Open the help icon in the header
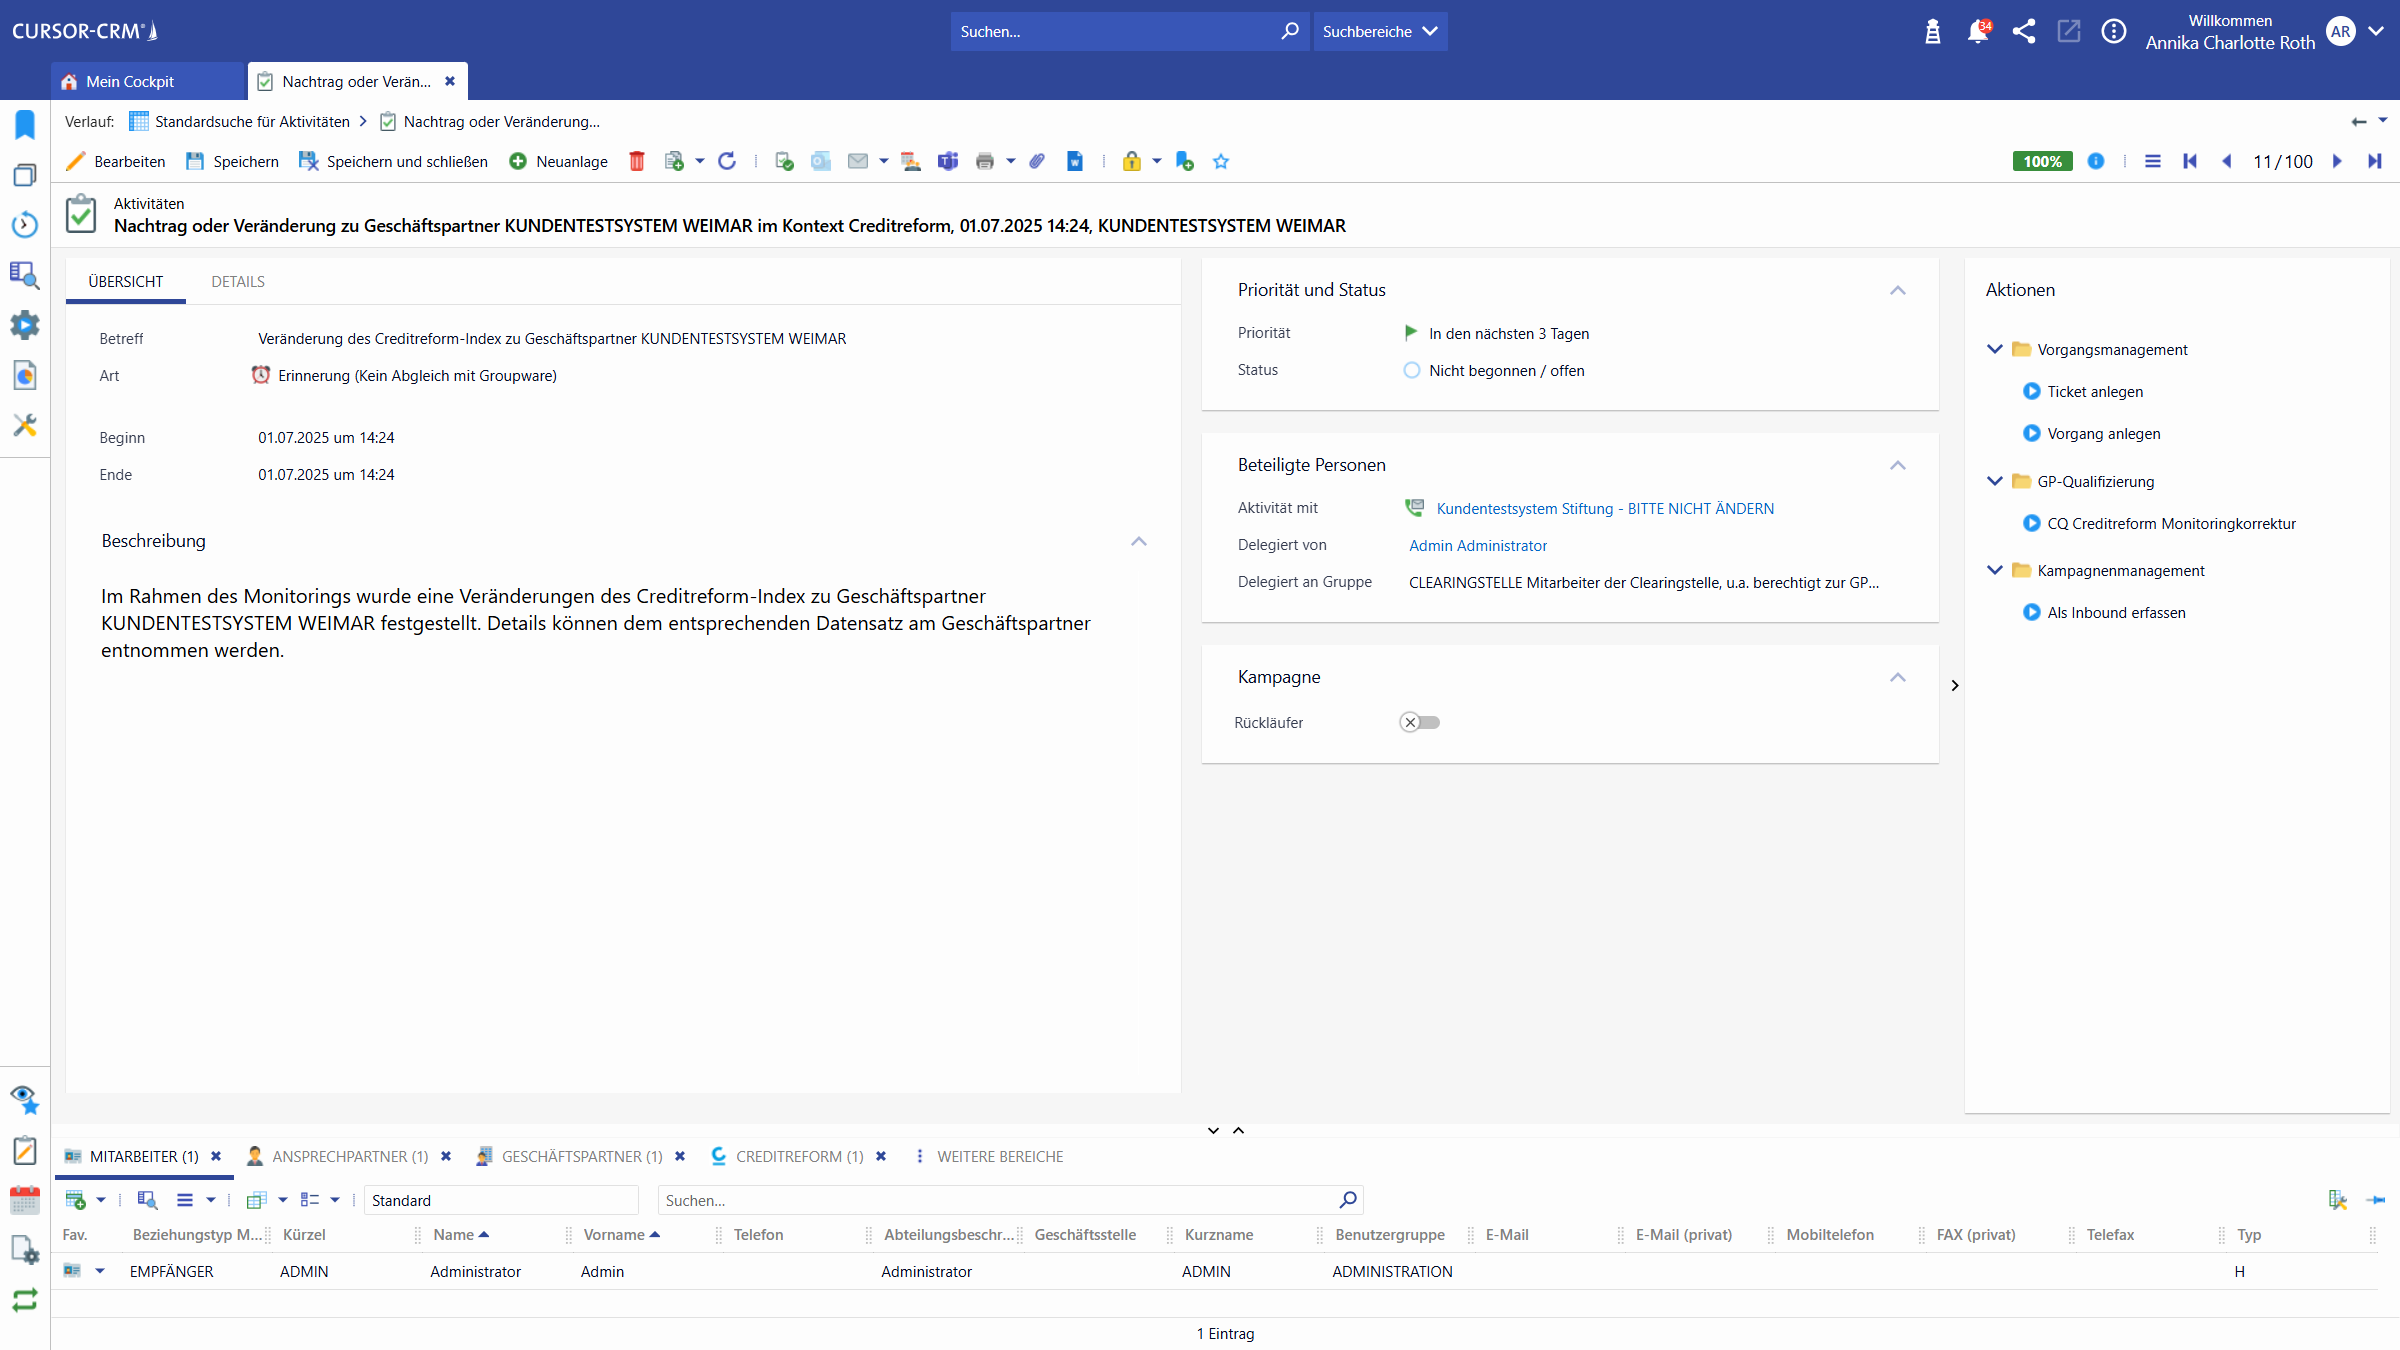This screenshot has height=1350, width=2400. click(2114, 31)
